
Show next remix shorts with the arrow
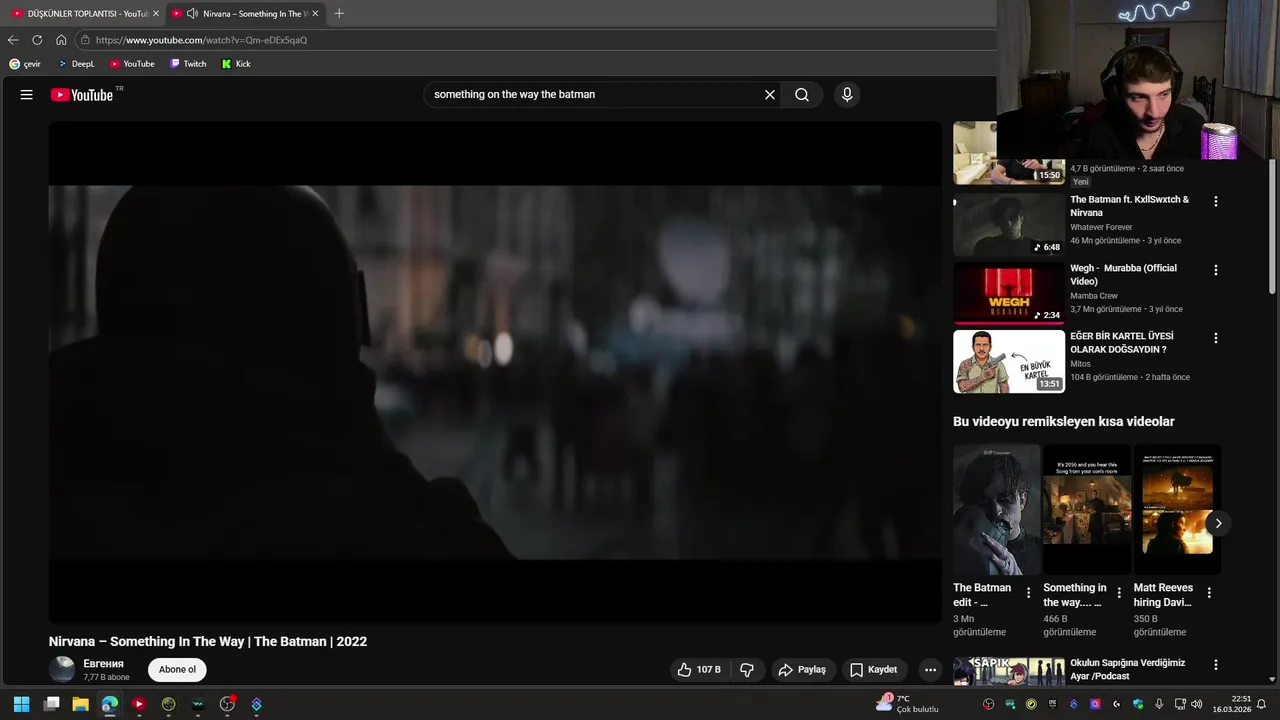1218,523
